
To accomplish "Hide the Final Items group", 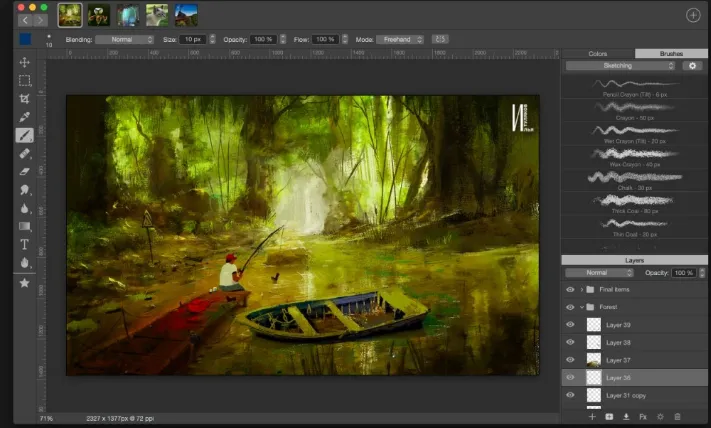I will click(570, 289).
